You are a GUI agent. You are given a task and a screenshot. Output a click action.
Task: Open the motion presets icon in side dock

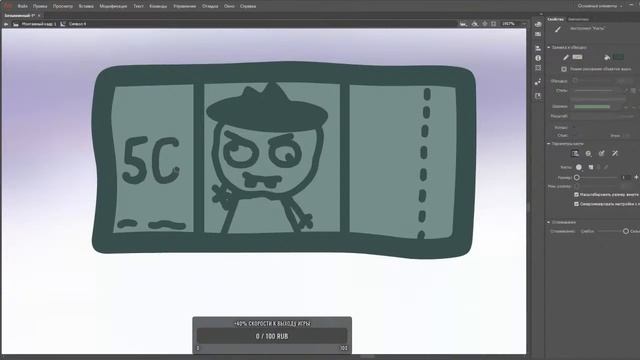pyautogui.click(x=538, y=82)
